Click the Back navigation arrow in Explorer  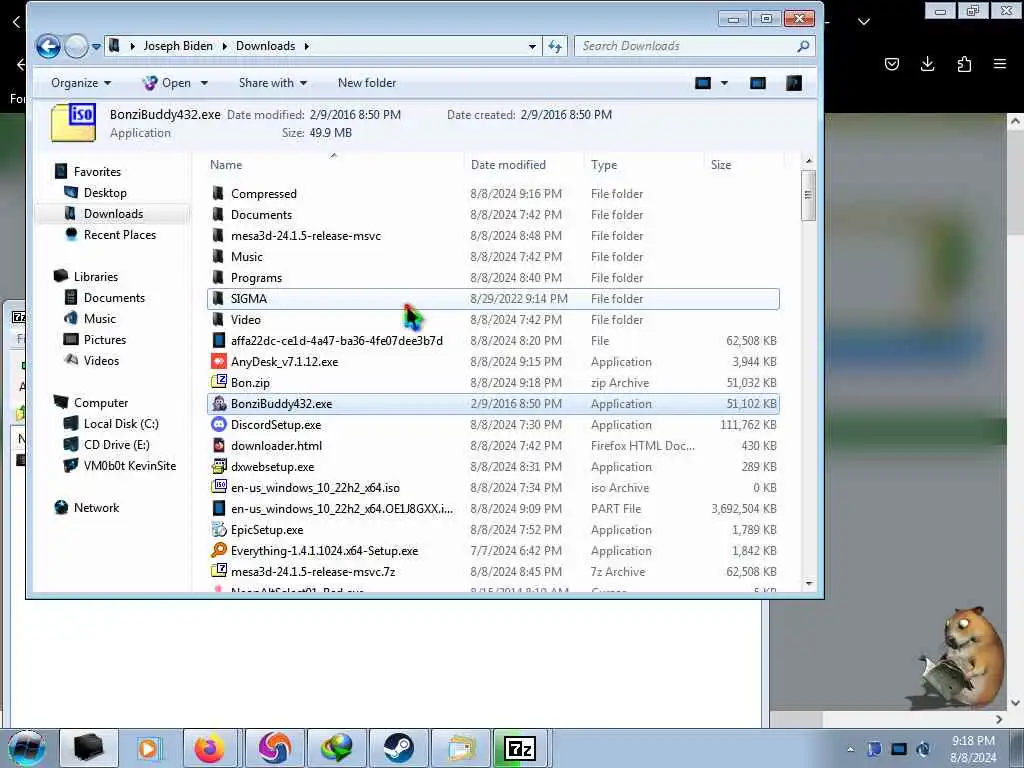point(48,46)
